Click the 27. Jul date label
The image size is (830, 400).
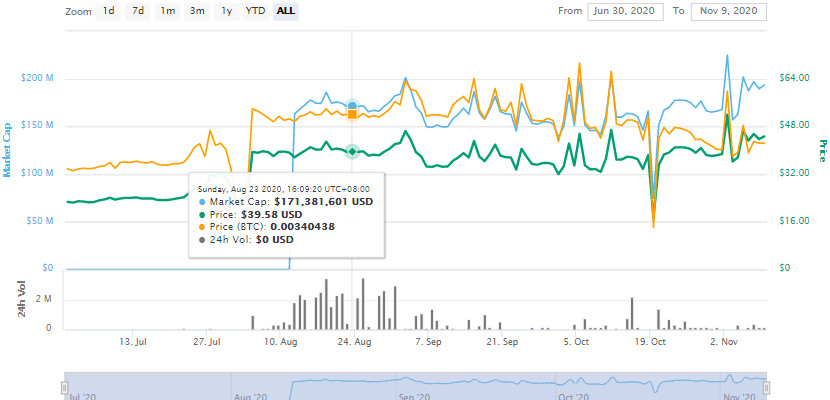click(x=207, y=342)
